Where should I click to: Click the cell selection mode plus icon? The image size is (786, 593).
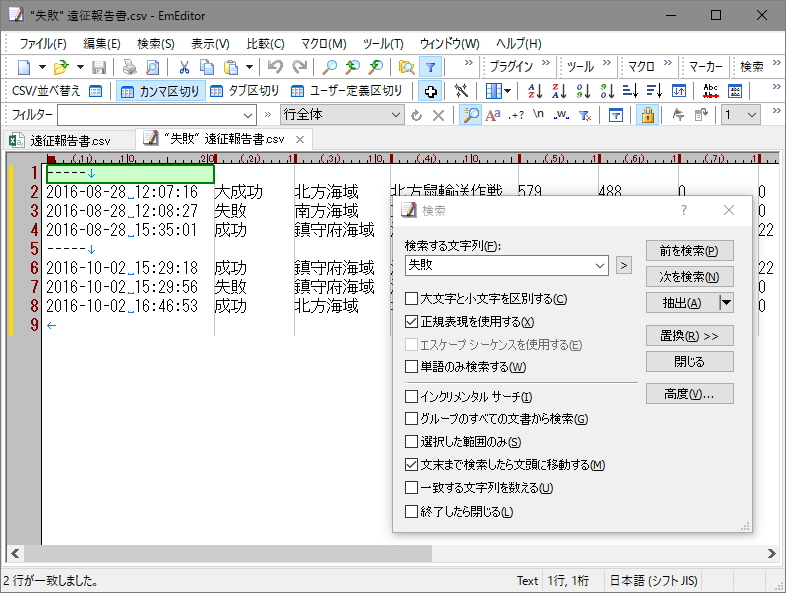(x=430, y=91)
